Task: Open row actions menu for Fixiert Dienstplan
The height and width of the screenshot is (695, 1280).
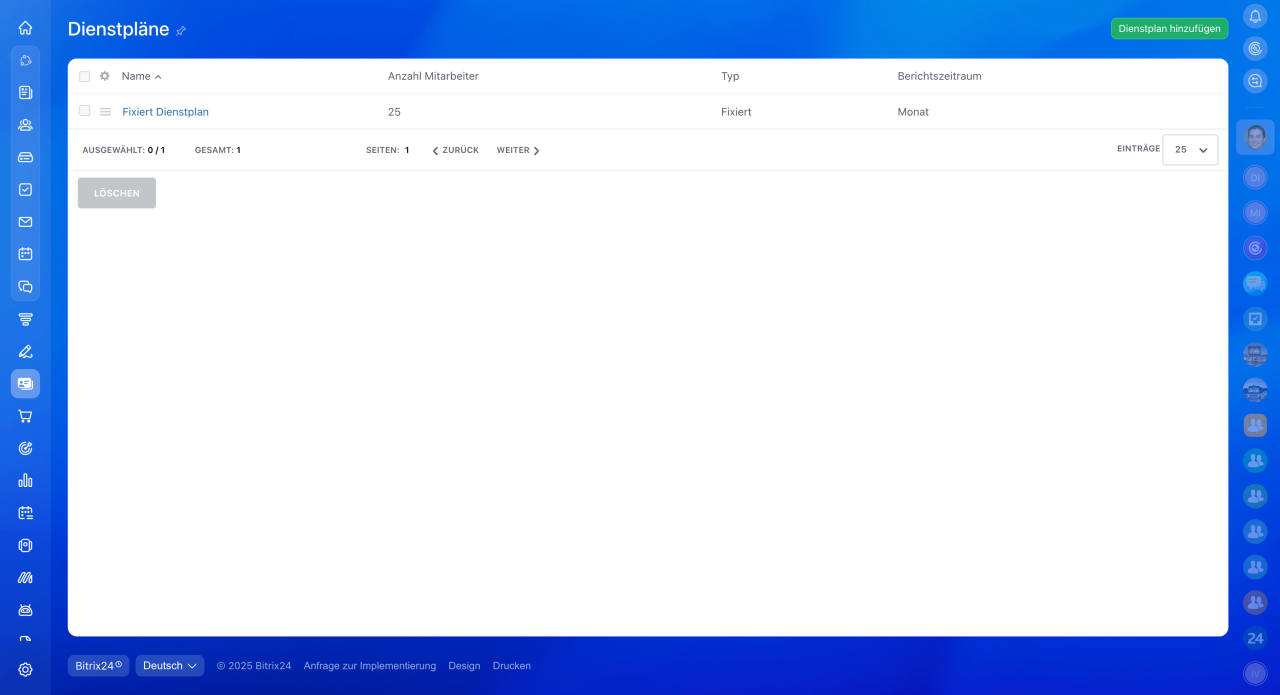Action: tap(105, 112)
